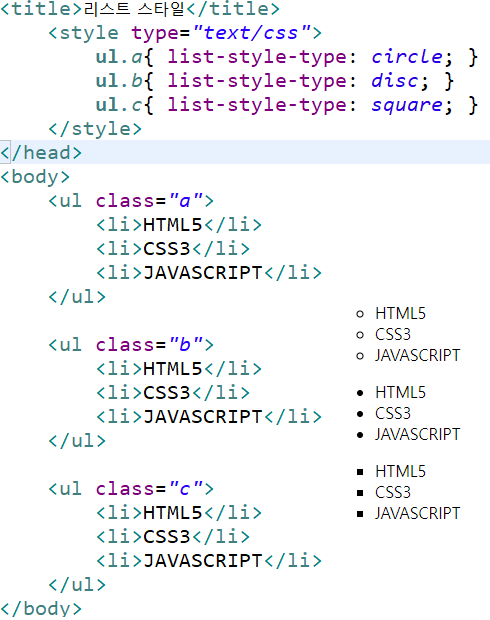This screenshot has width=490, height=620.
Task: Click the opening body tag
Action: (x=35, y=177)
